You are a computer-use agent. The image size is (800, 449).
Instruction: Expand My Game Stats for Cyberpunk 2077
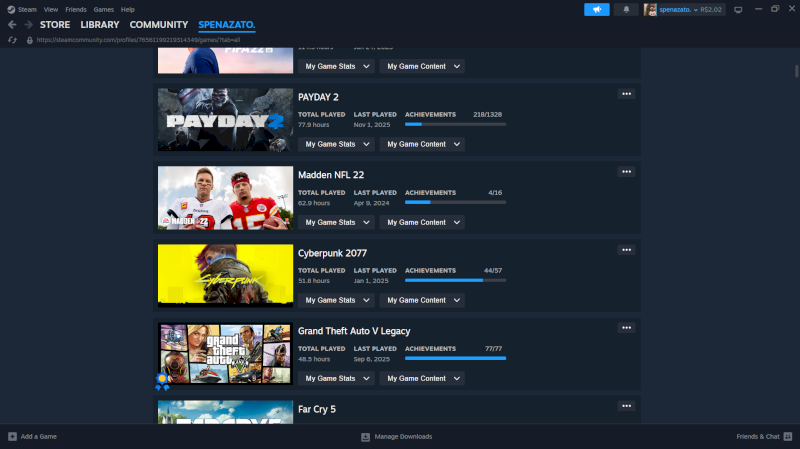pos(336,301)
